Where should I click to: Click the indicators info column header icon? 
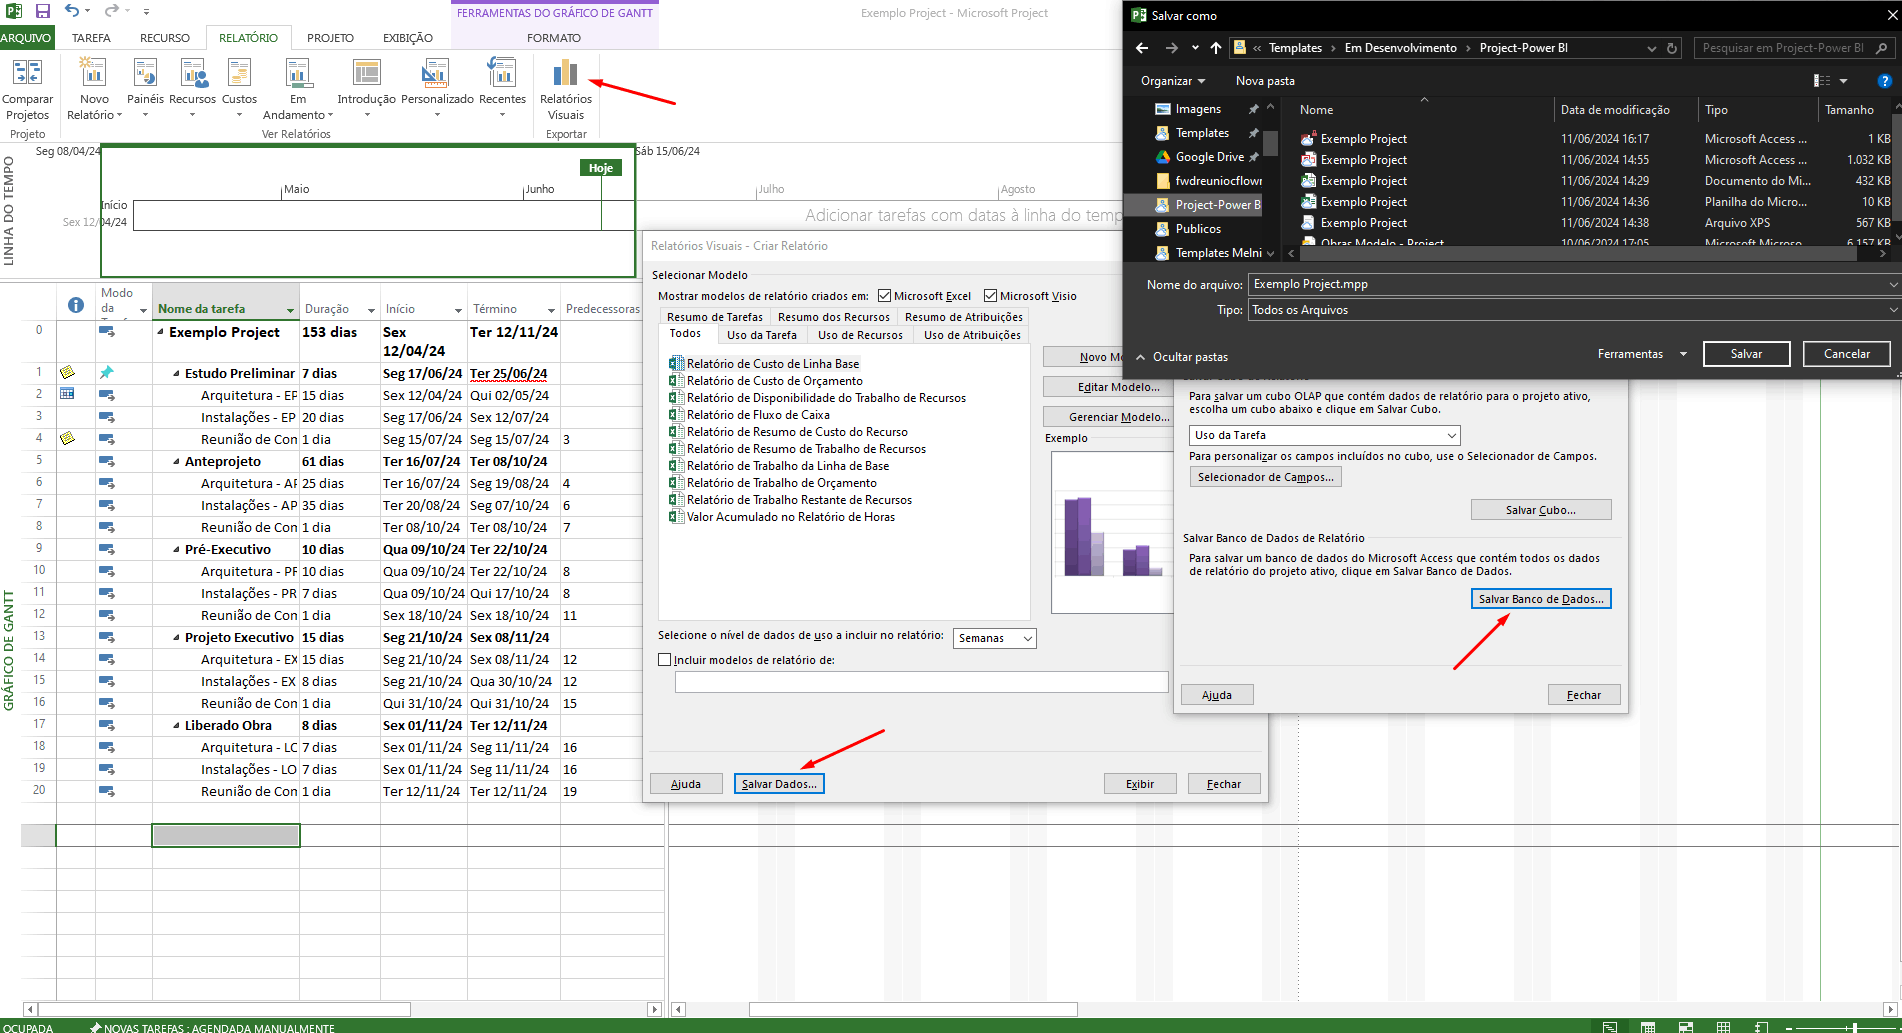tap(76, 306)
